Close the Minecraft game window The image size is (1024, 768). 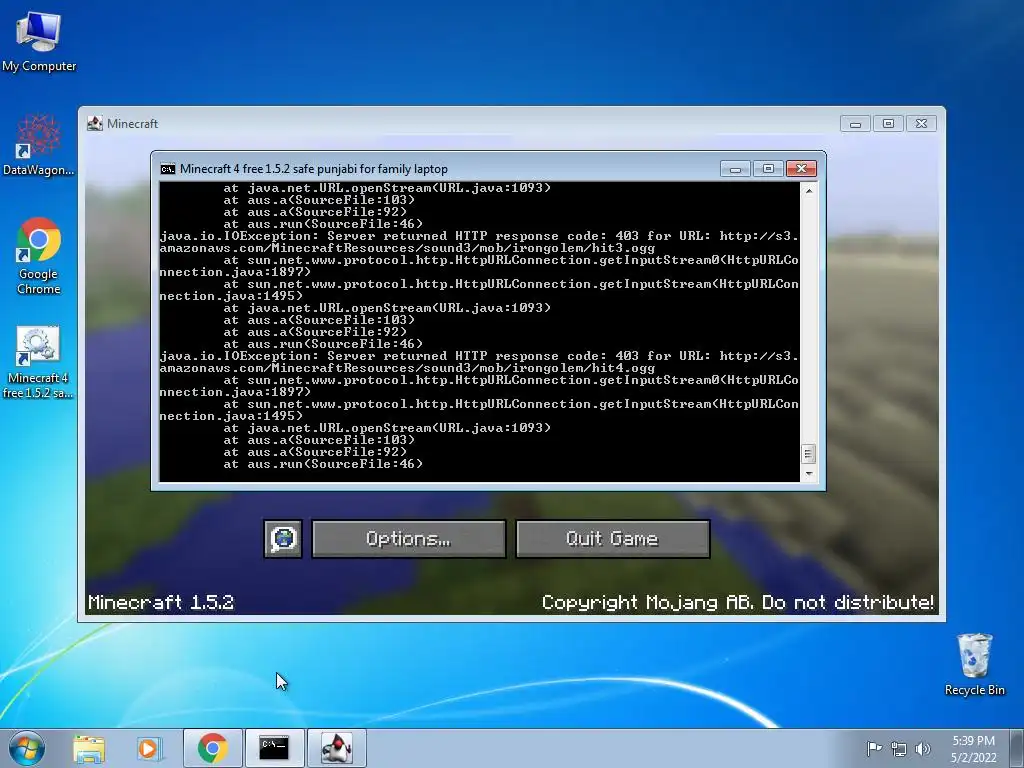(x=921, y=123)
